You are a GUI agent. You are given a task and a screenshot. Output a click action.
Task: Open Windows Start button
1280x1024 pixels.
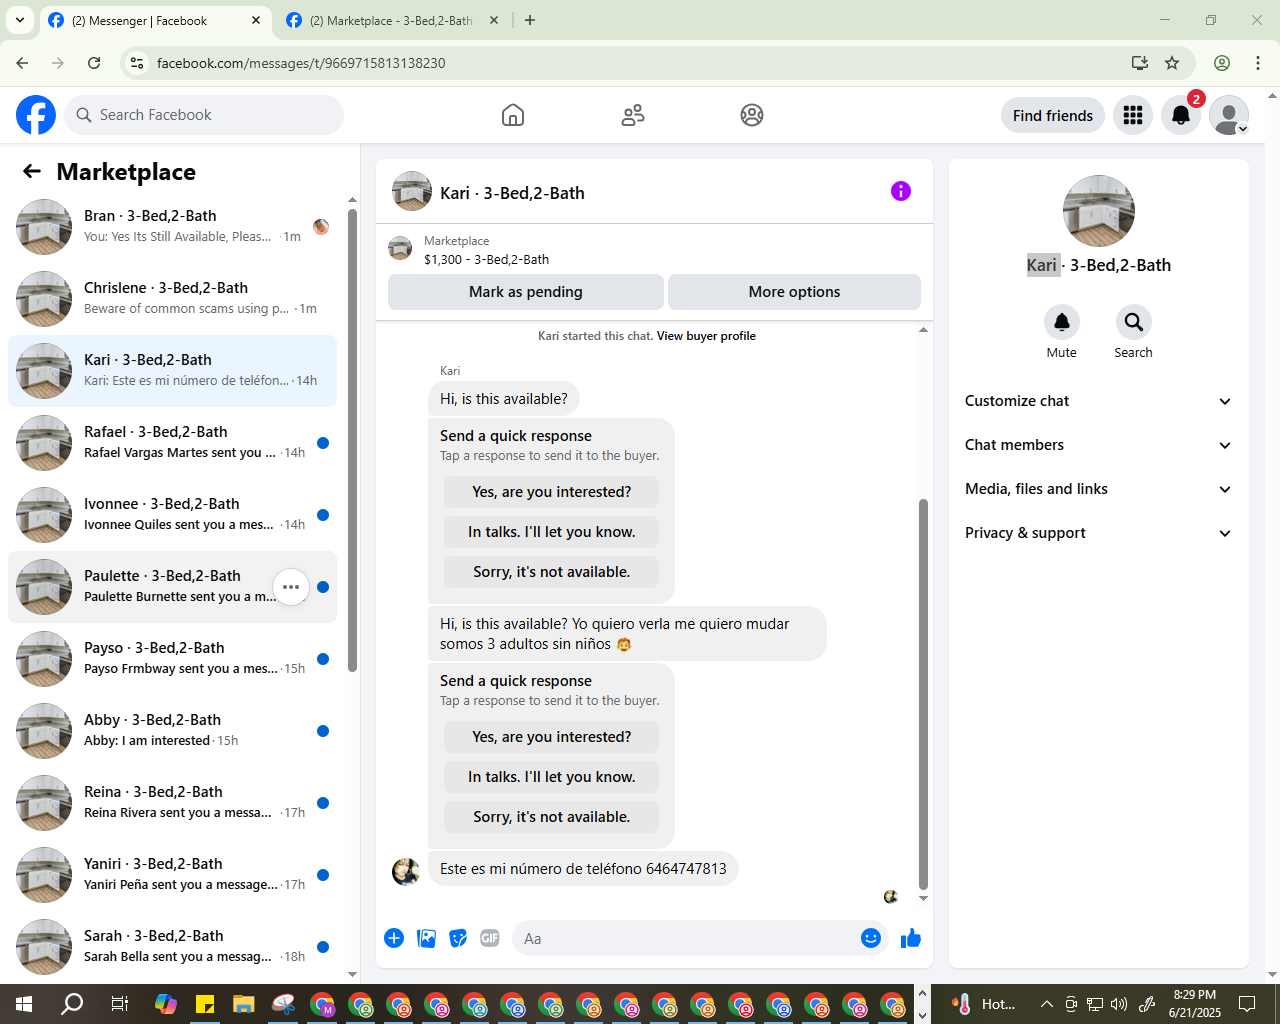pyautogui.click(x=24, y=1004)
